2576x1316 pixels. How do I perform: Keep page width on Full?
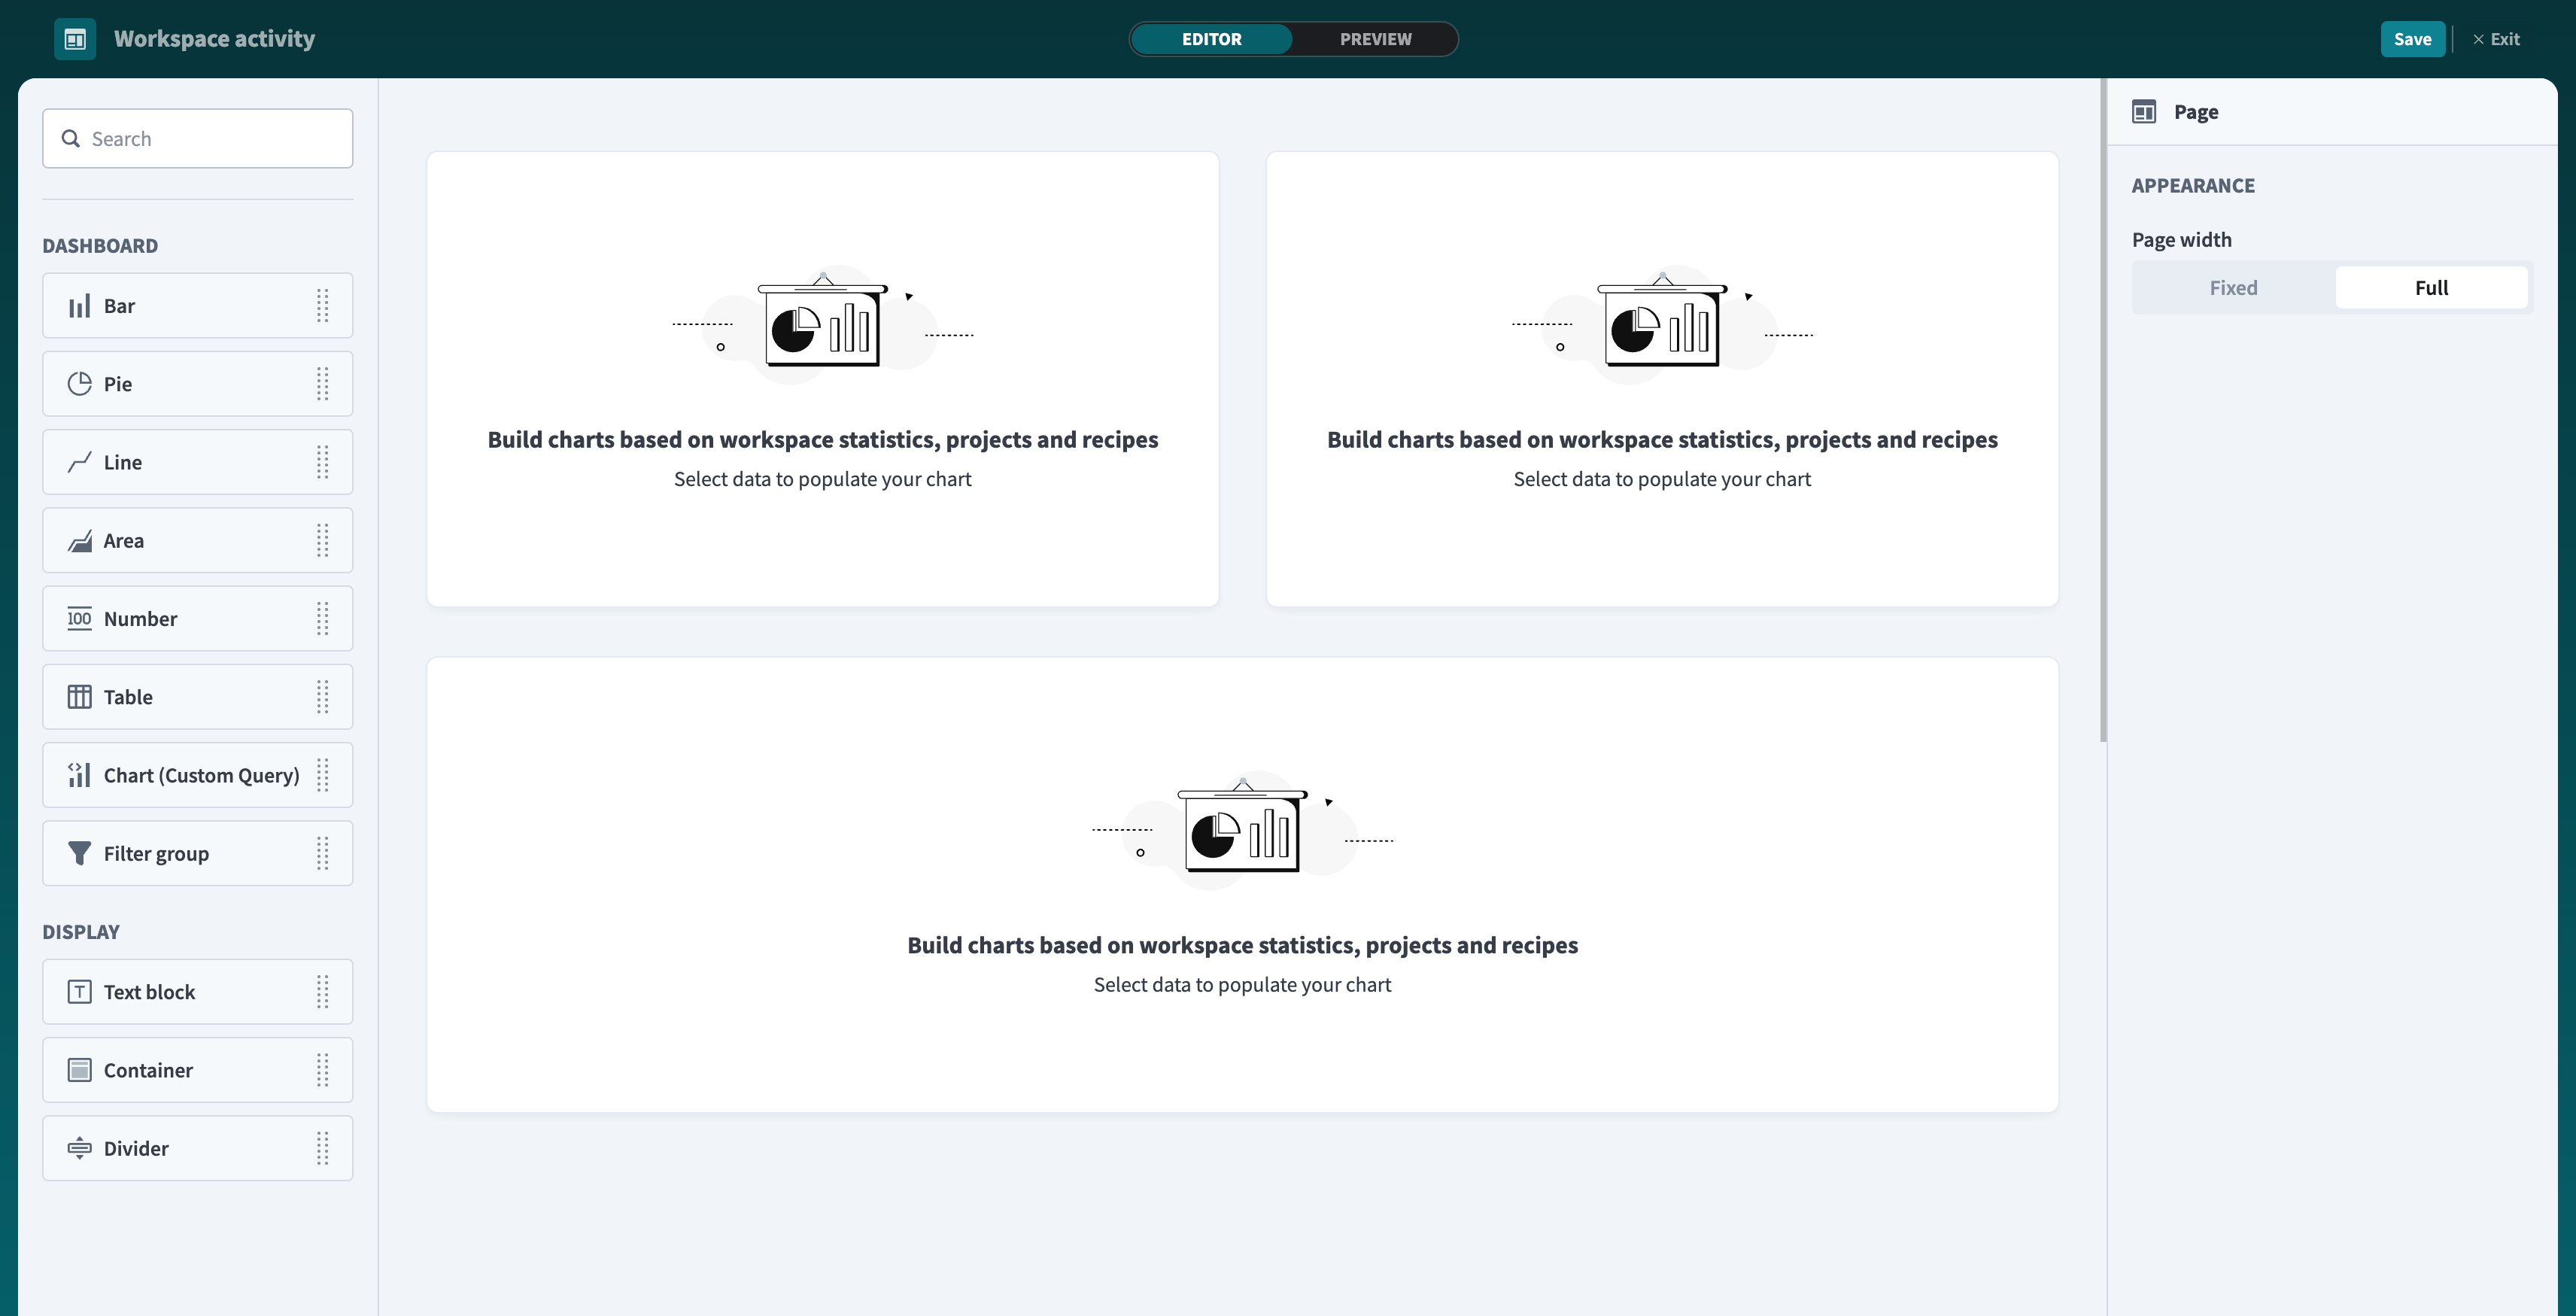coord(2431,287)
